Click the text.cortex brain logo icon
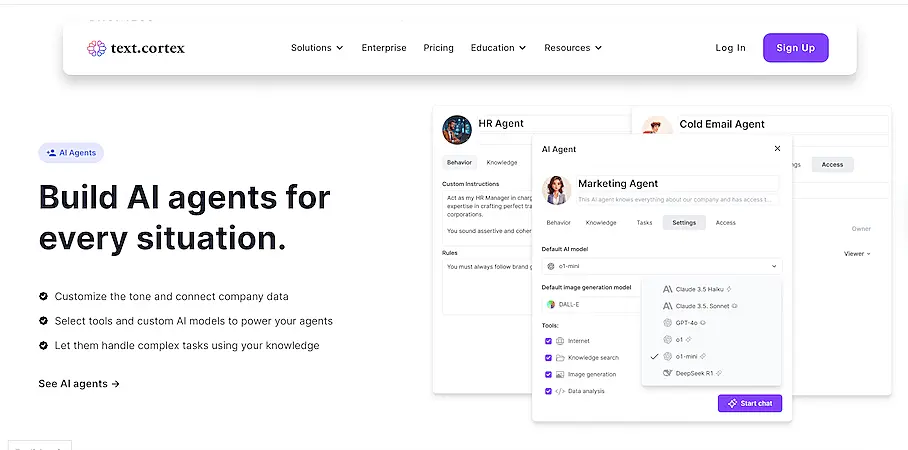This screenshot has height=450, width=908. pos(96,48)
